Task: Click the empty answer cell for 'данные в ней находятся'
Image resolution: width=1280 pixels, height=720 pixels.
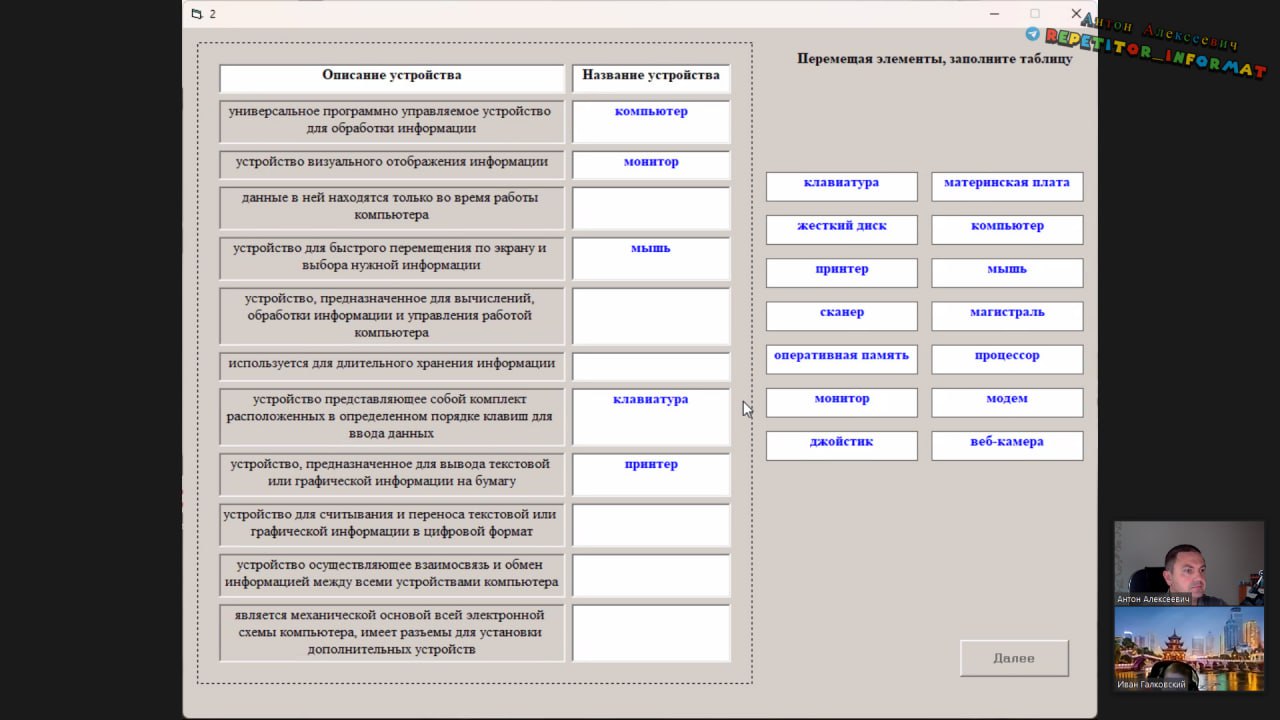Action: (651, 208)
